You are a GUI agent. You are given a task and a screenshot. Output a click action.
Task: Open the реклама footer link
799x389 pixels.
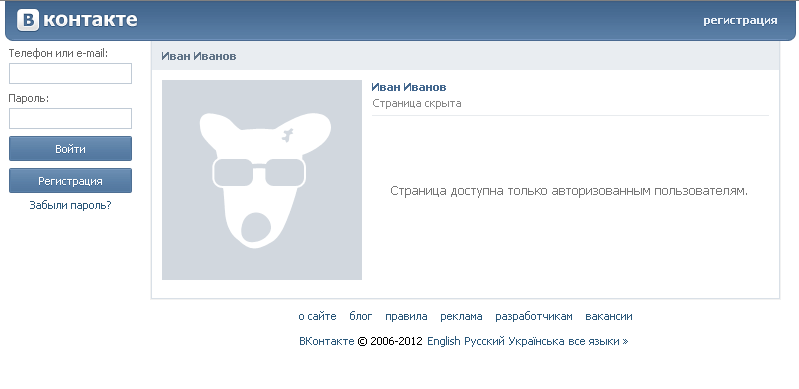click(461, 316)
